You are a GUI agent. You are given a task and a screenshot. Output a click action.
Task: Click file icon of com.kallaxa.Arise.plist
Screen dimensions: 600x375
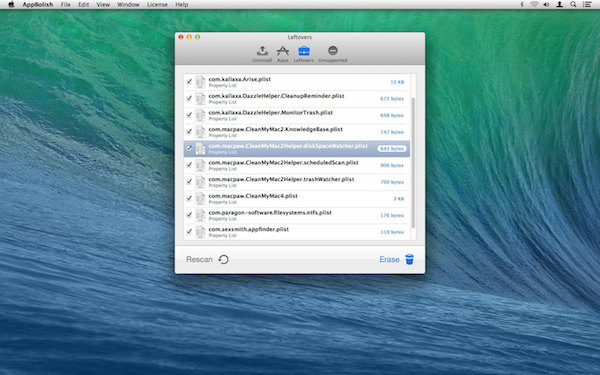[200, 82]
